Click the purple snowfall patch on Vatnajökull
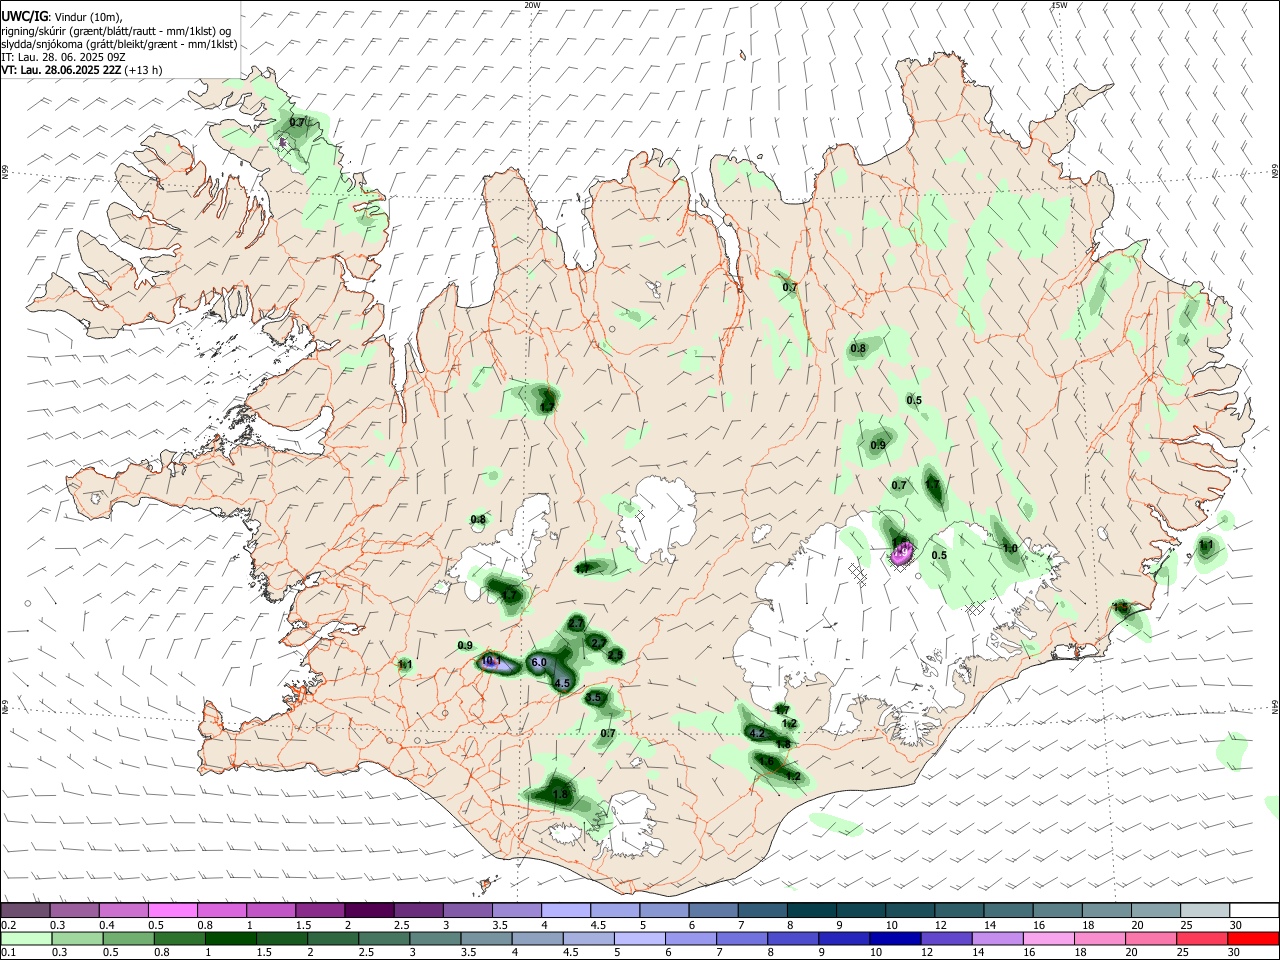 coord(902,552)
